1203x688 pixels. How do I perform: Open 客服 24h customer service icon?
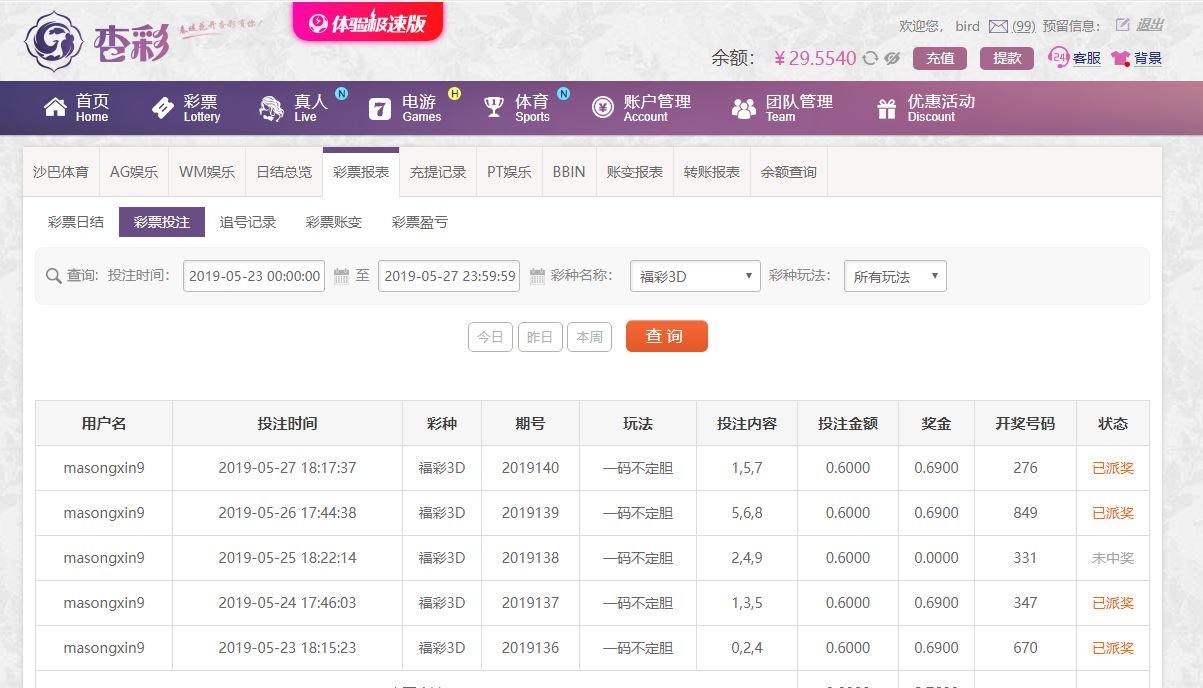click(x=1059, y=58)
